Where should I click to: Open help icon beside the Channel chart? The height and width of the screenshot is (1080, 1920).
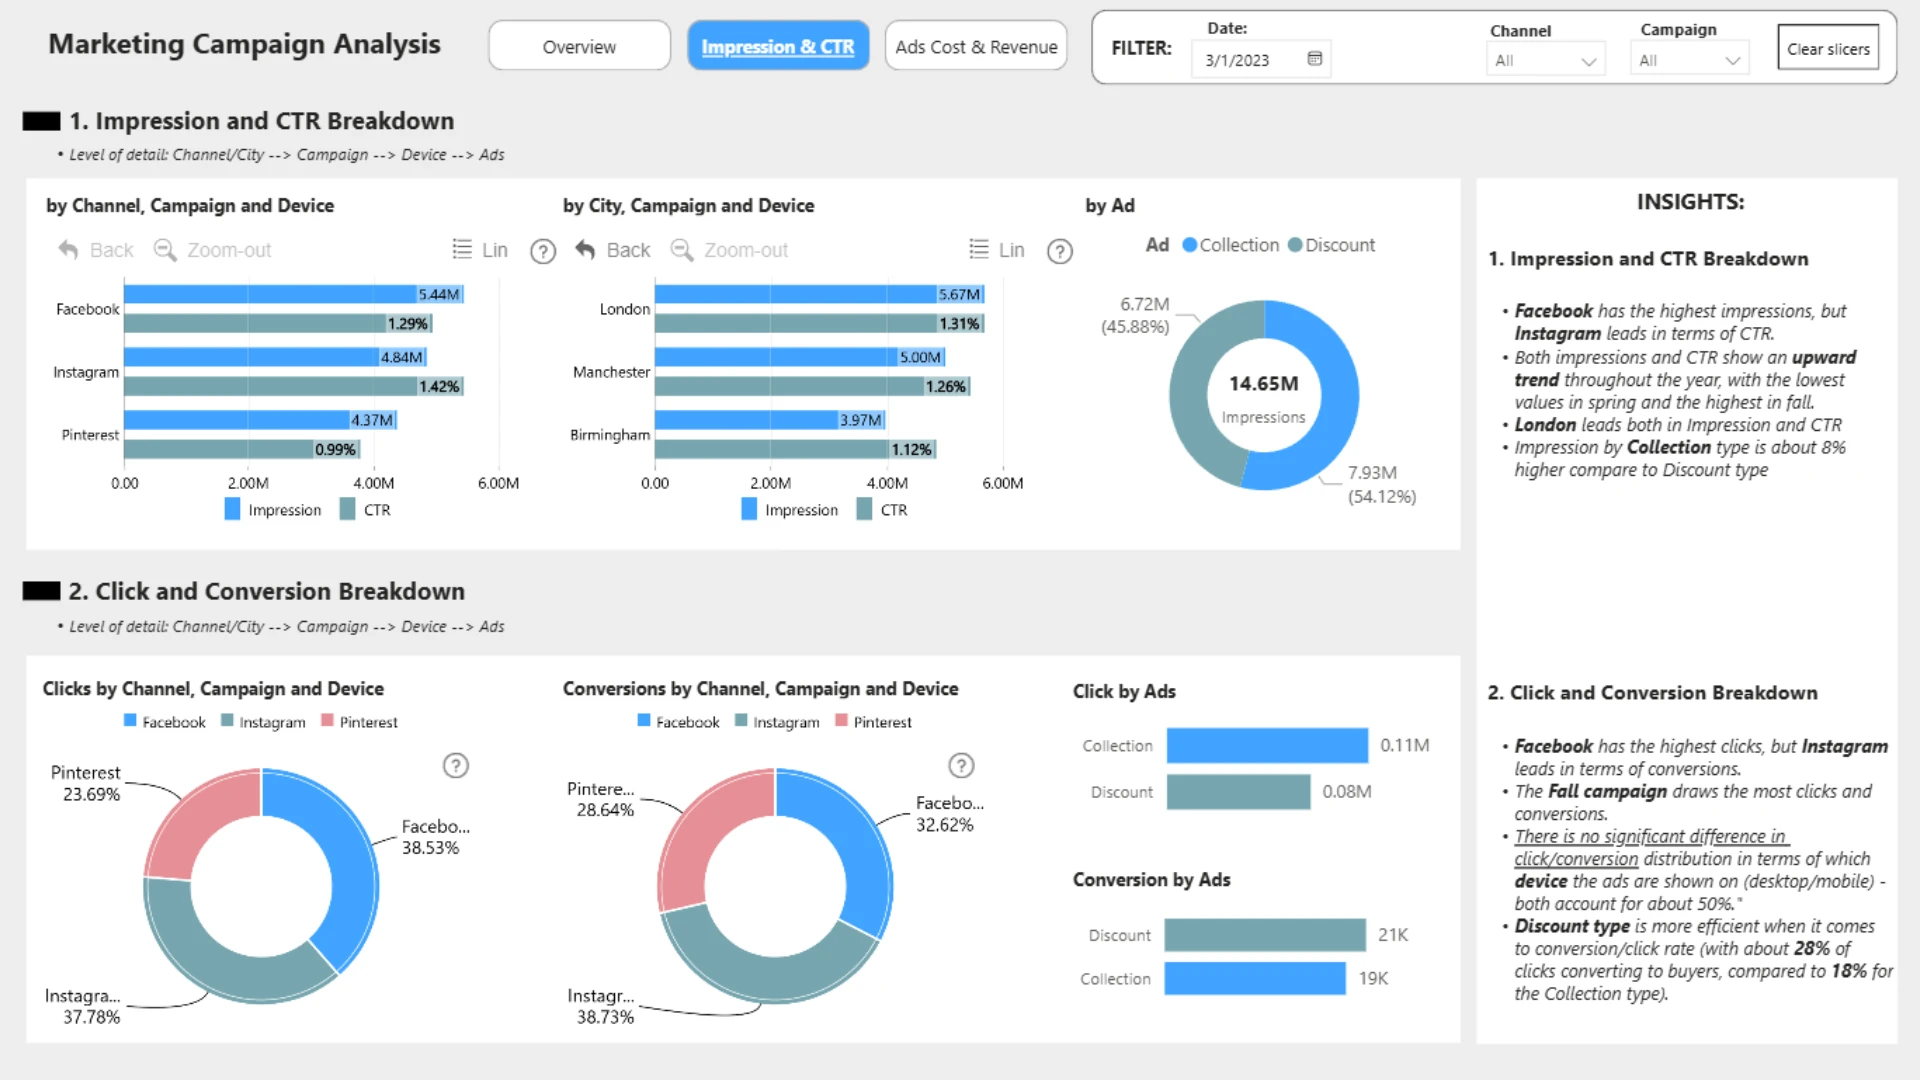[x=543, y=251]
